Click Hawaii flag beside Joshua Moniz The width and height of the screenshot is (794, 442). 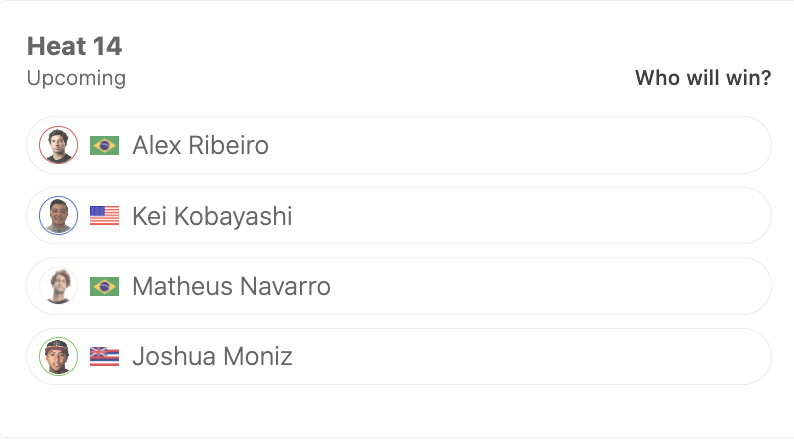point(104,356)
